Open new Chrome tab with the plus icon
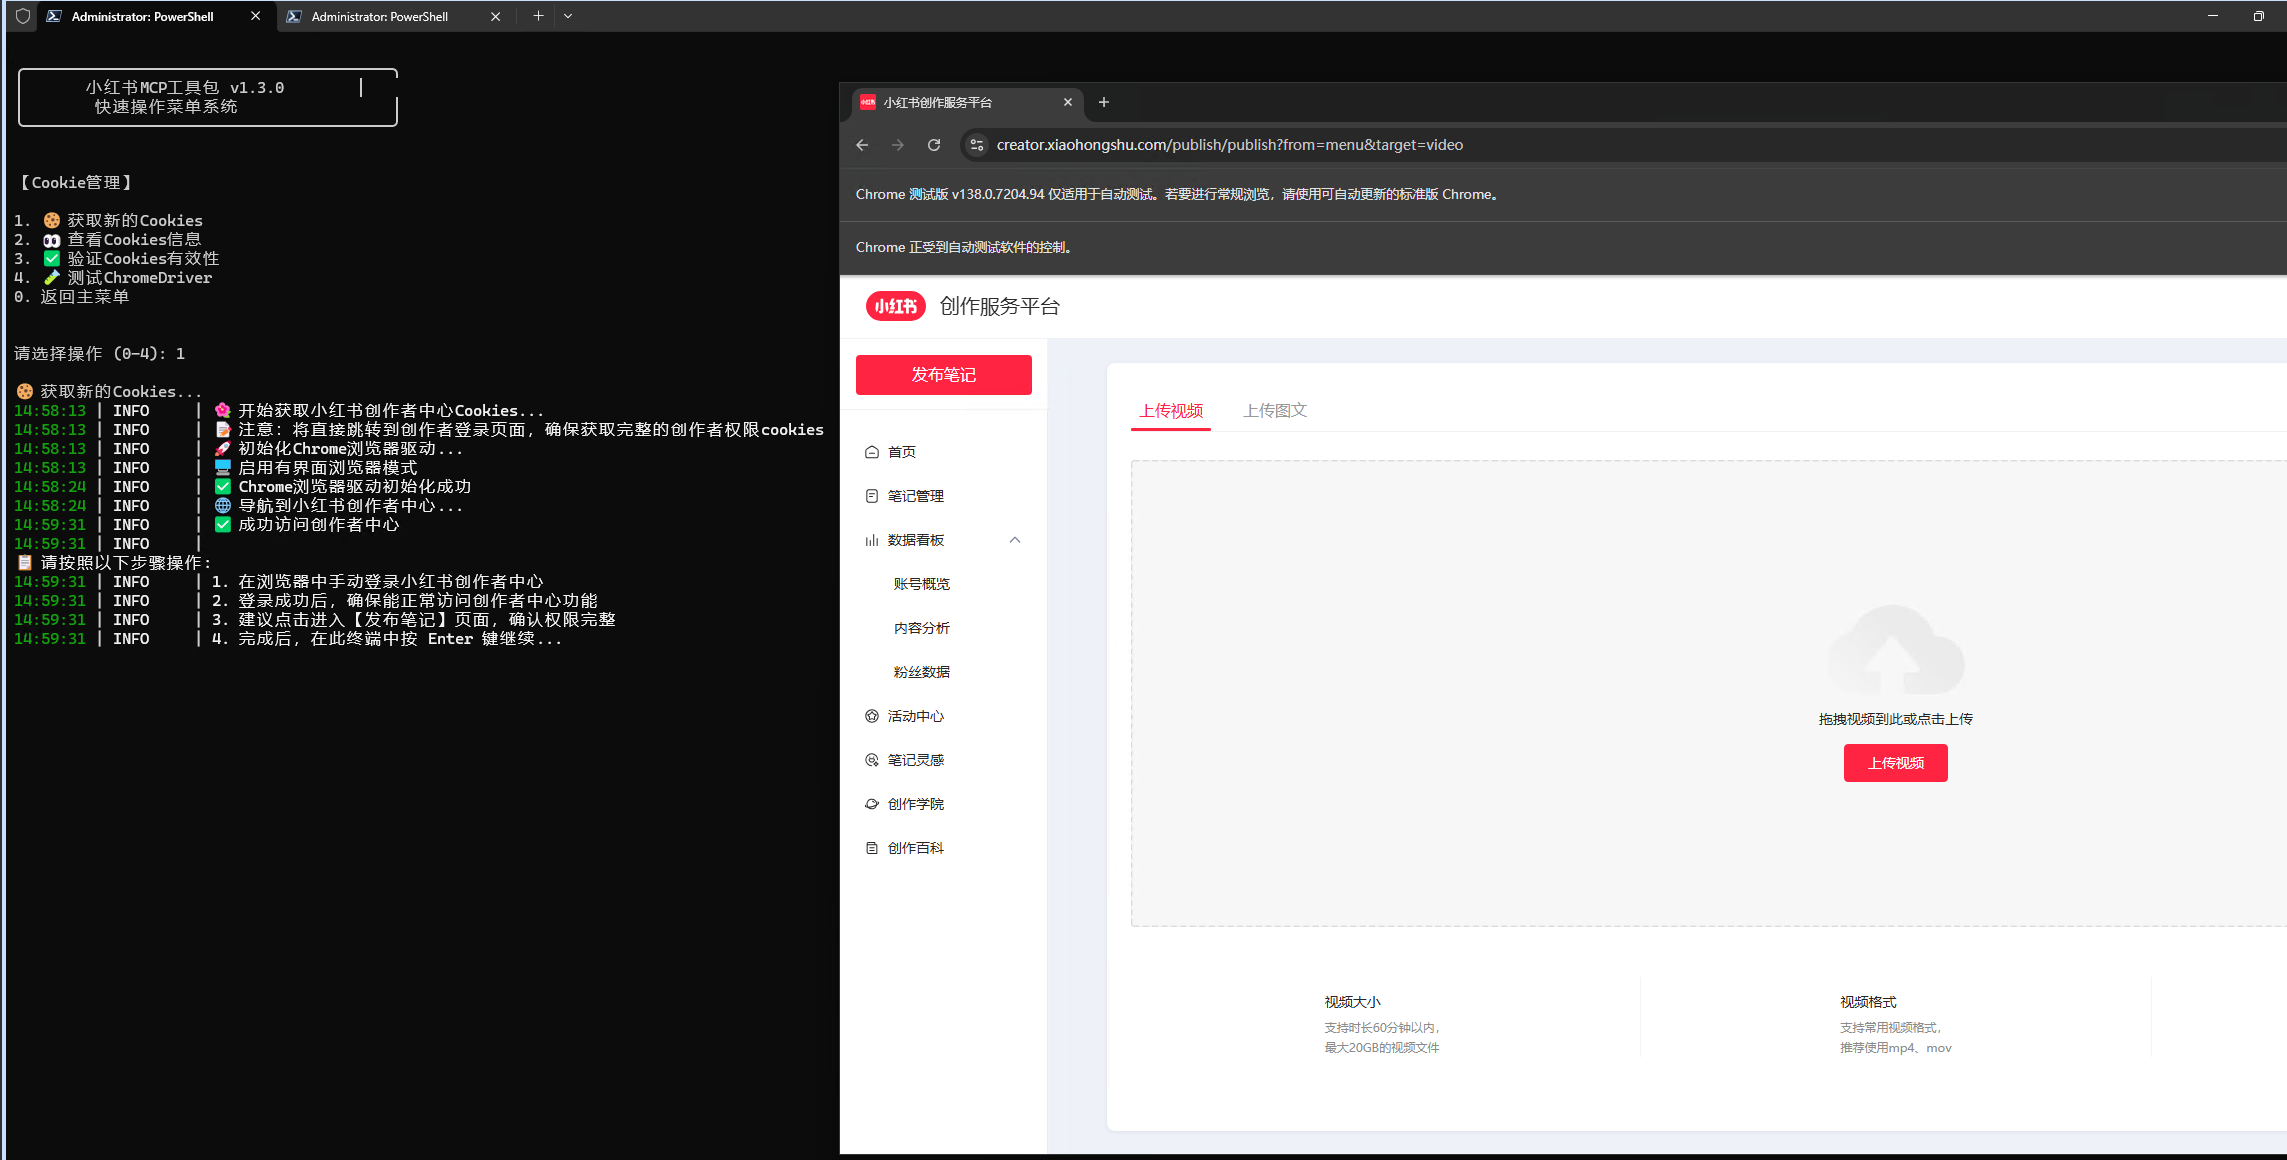The image size is (2287, 1160). click(1104, 102)
